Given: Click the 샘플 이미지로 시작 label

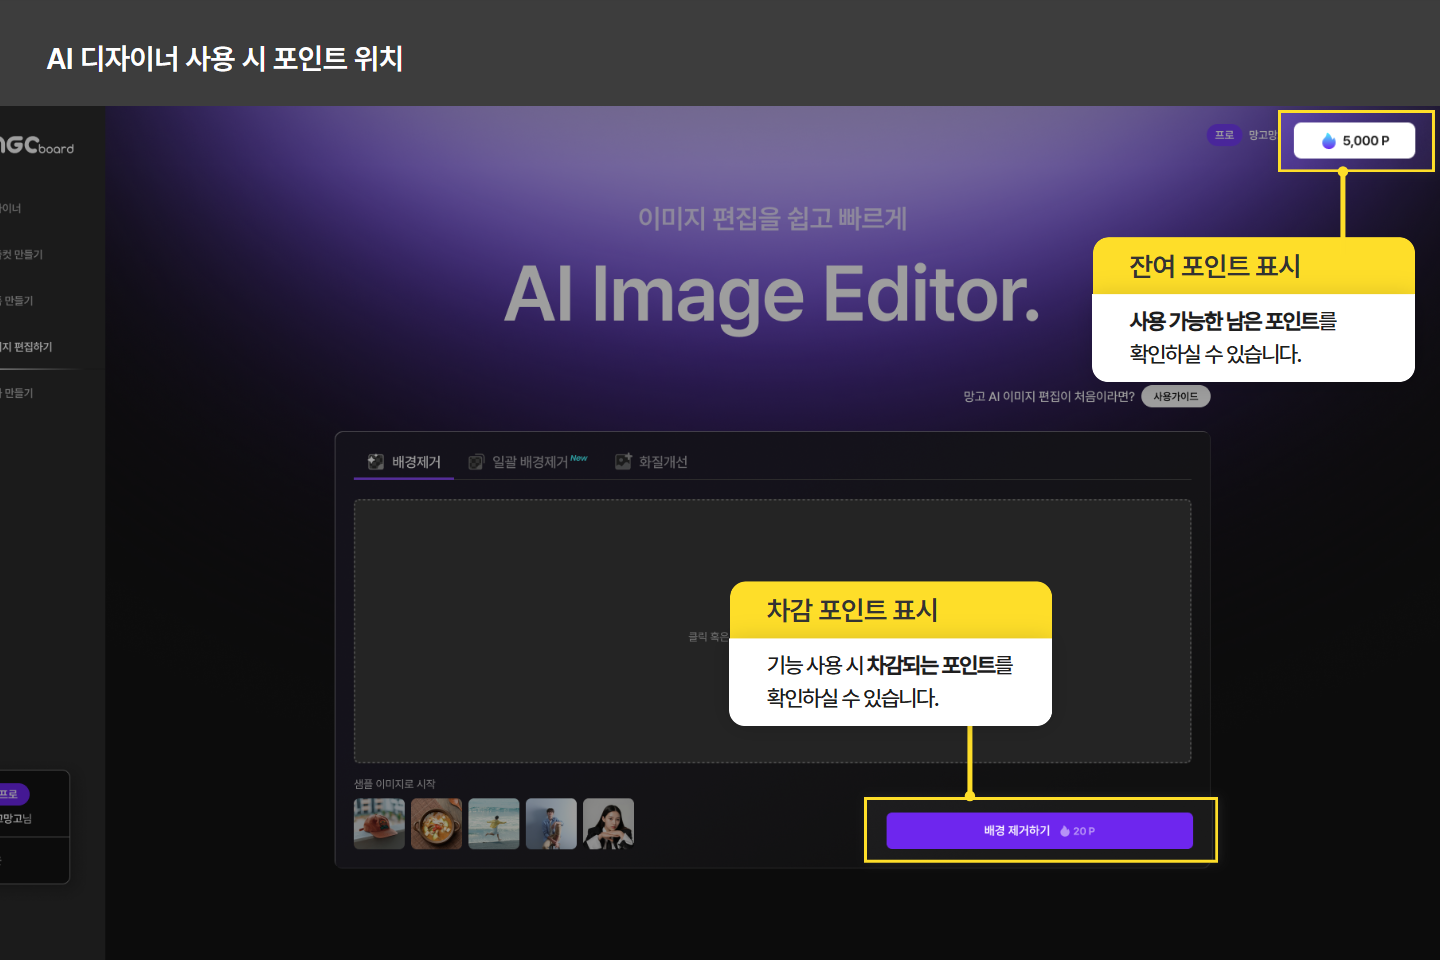Looking at the screenshot, I should pyautogui.click(x=395, y=784).
